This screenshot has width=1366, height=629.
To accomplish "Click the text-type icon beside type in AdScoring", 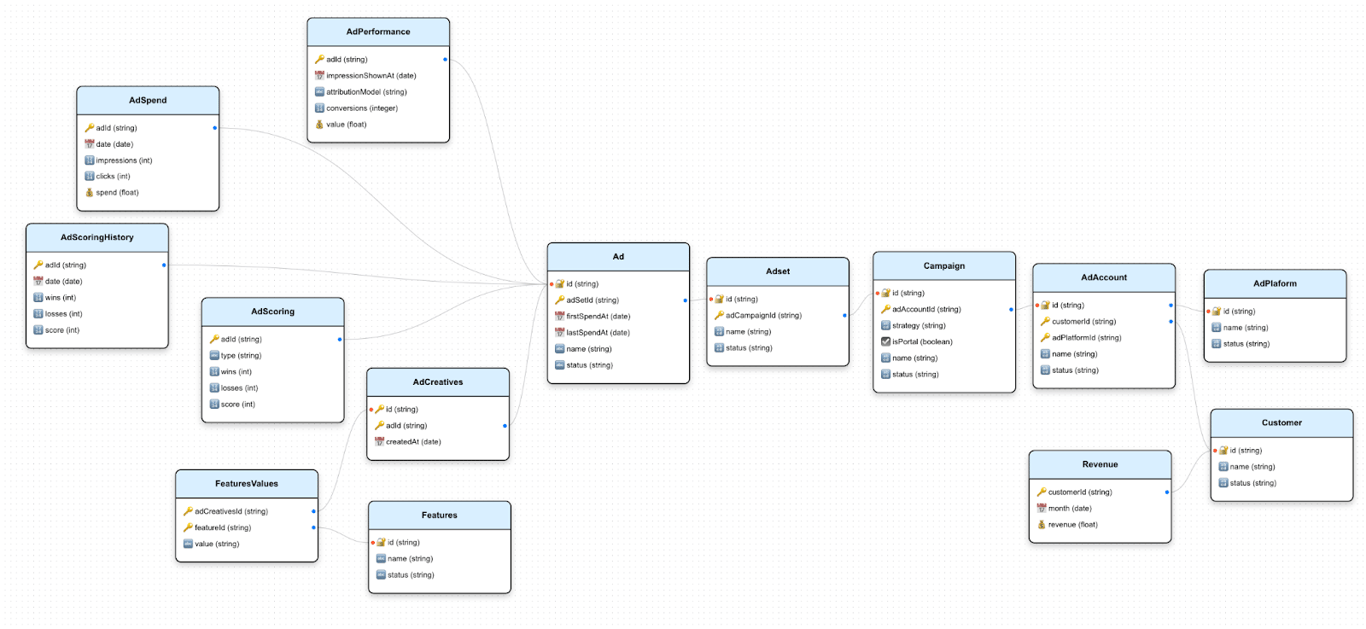I will (214, 355).
